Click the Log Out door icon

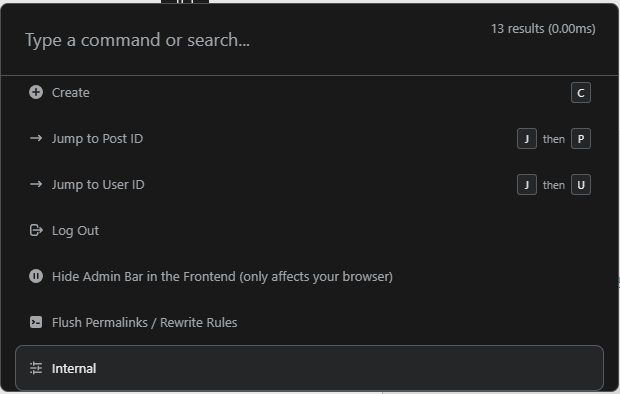pyautogui.click(x=36, y=230)
